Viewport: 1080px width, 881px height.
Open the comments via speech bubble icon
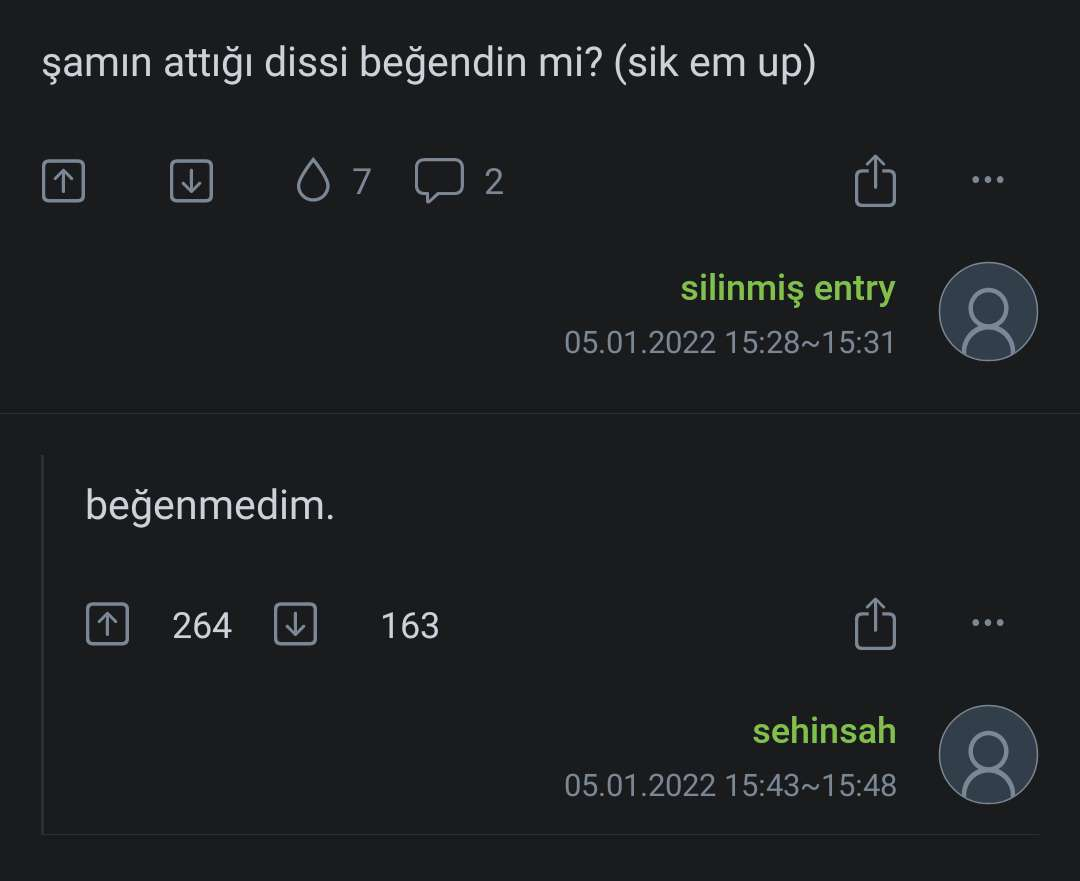(441, 181)
